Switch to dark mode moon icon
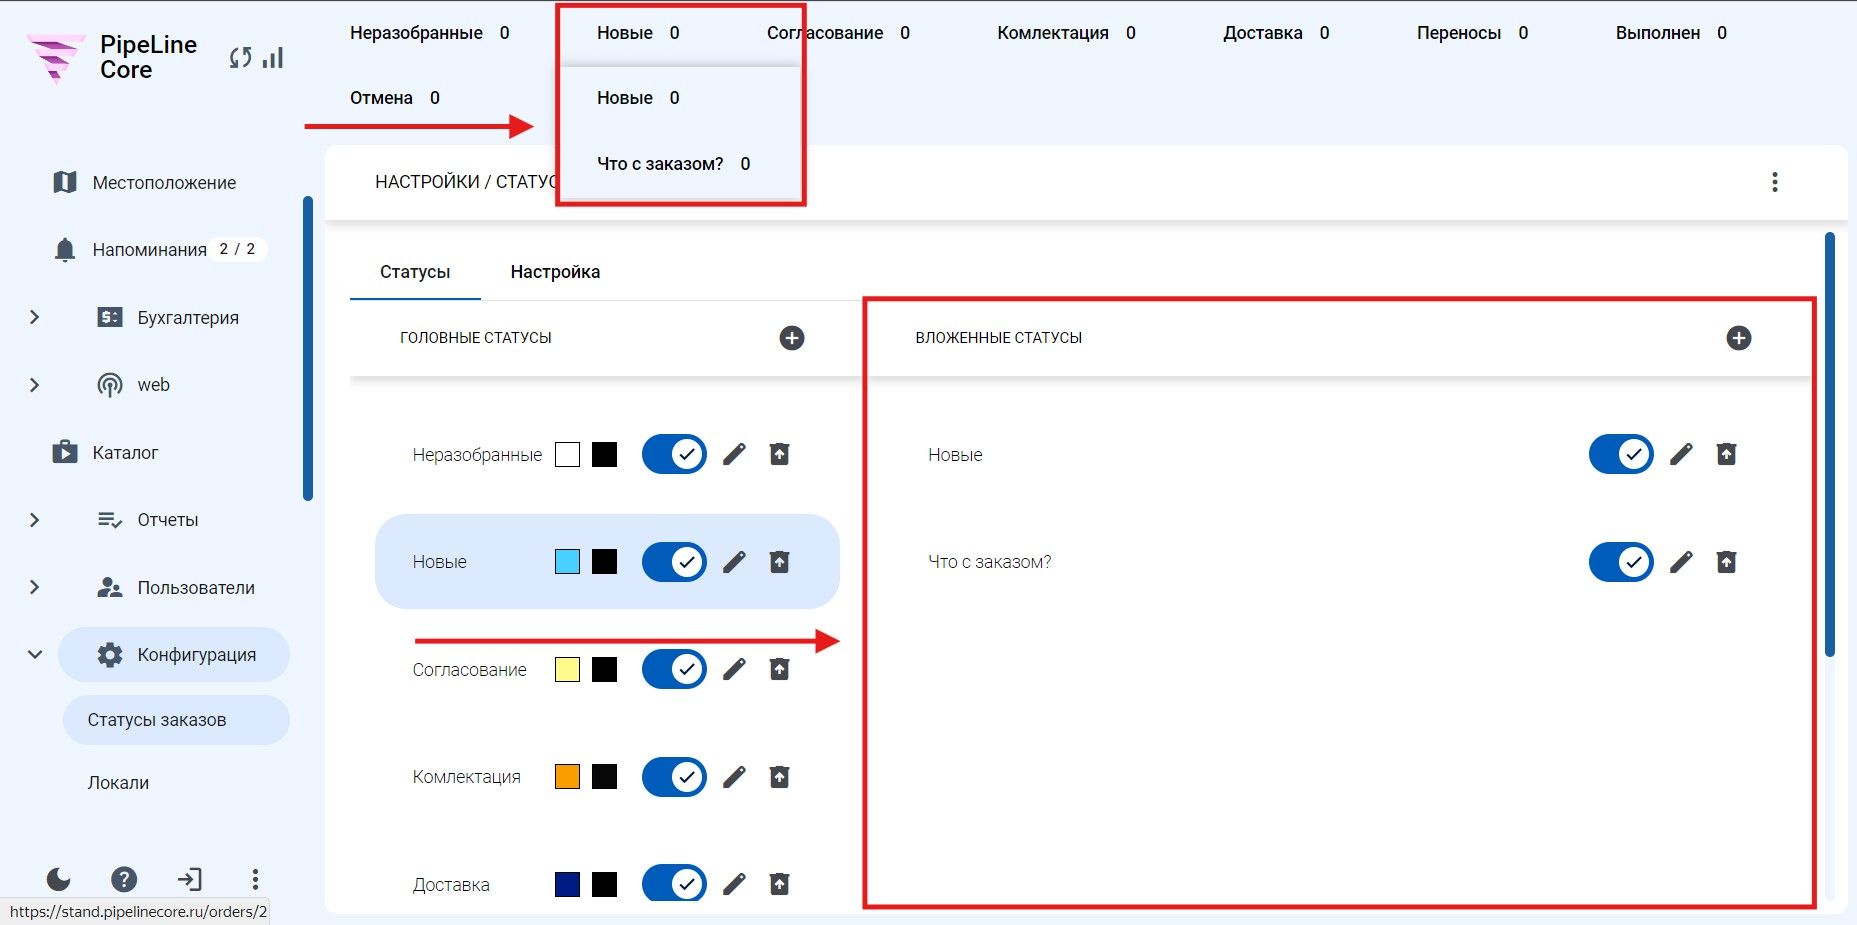 59,879
